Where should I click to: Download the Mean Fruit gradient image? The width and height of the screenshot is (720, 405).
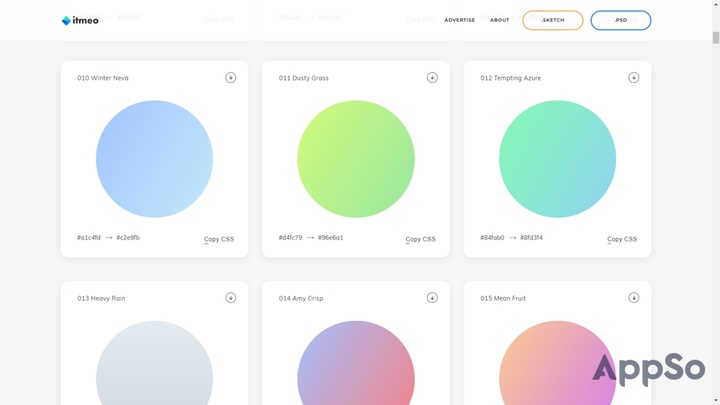[x=633, y=298]
